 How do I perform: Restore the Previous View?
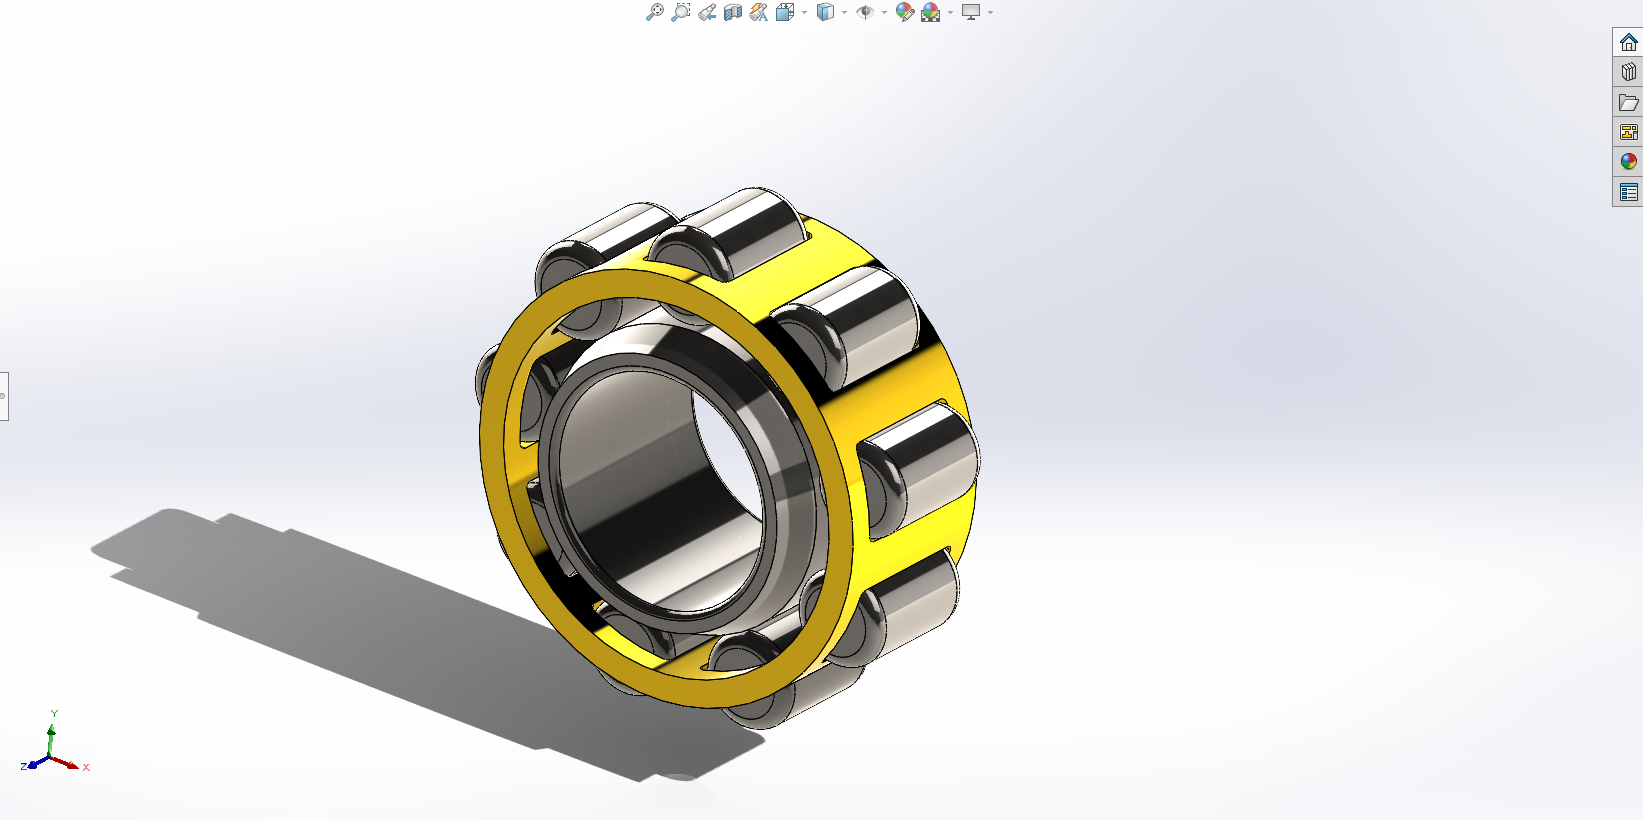(x=707, y=12)
